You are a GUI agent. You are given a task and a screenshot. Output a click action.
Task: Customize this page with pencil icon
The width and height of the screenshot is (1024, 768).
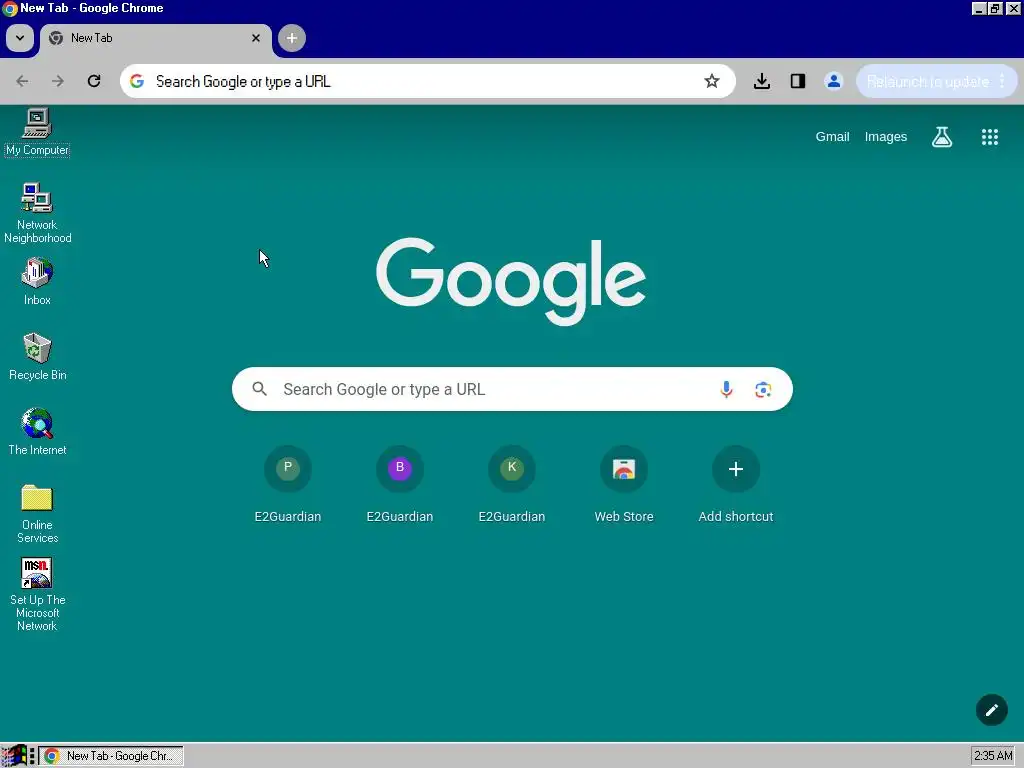tap(991, 710)
